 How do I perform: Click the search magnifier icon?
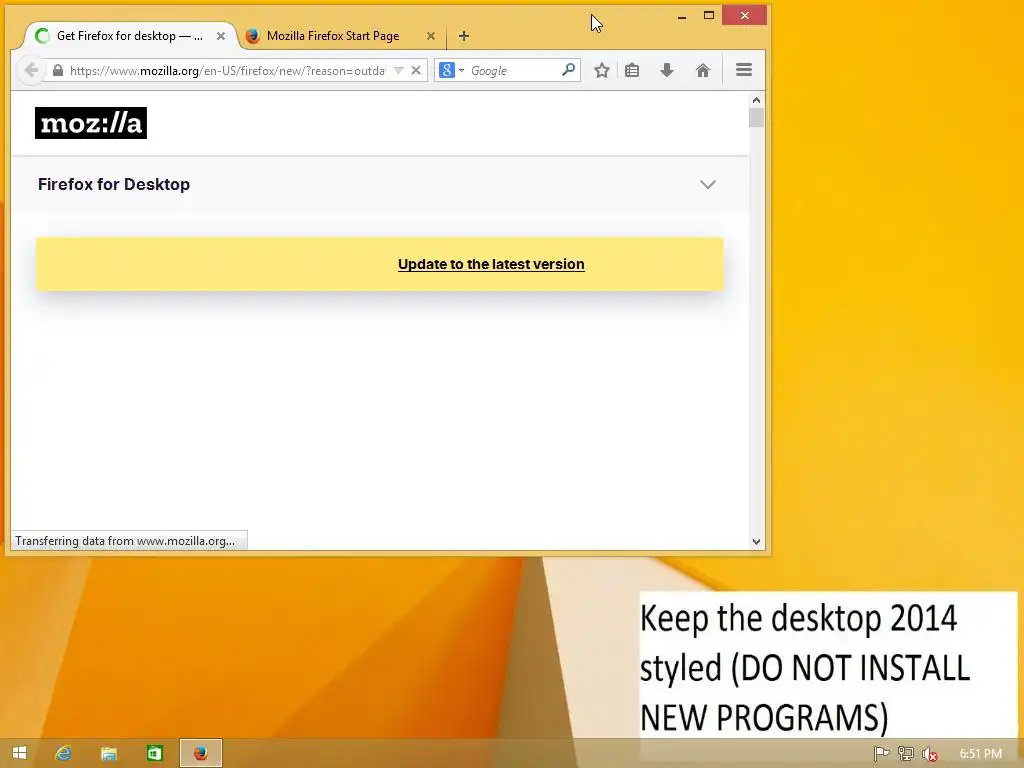[568, 69]
